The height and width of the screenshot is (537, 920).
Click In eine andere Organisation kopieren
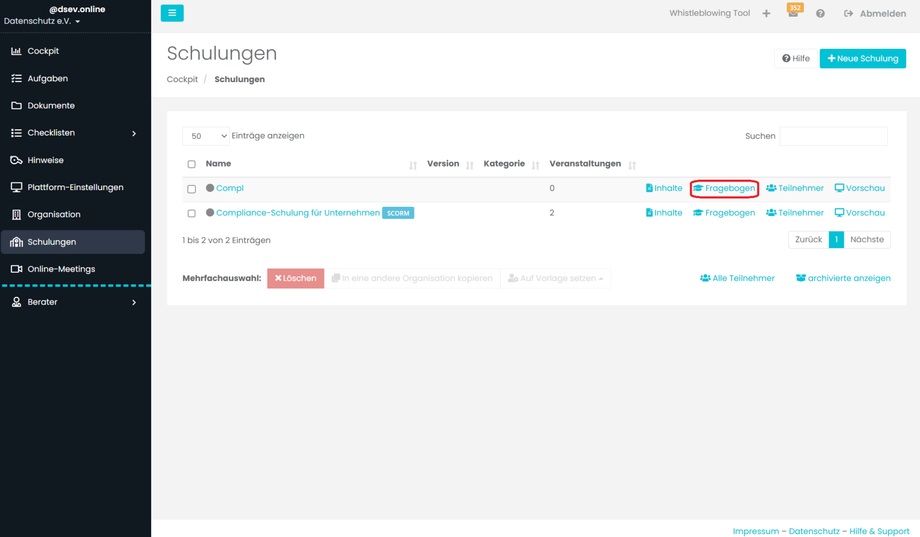point(412,278)
